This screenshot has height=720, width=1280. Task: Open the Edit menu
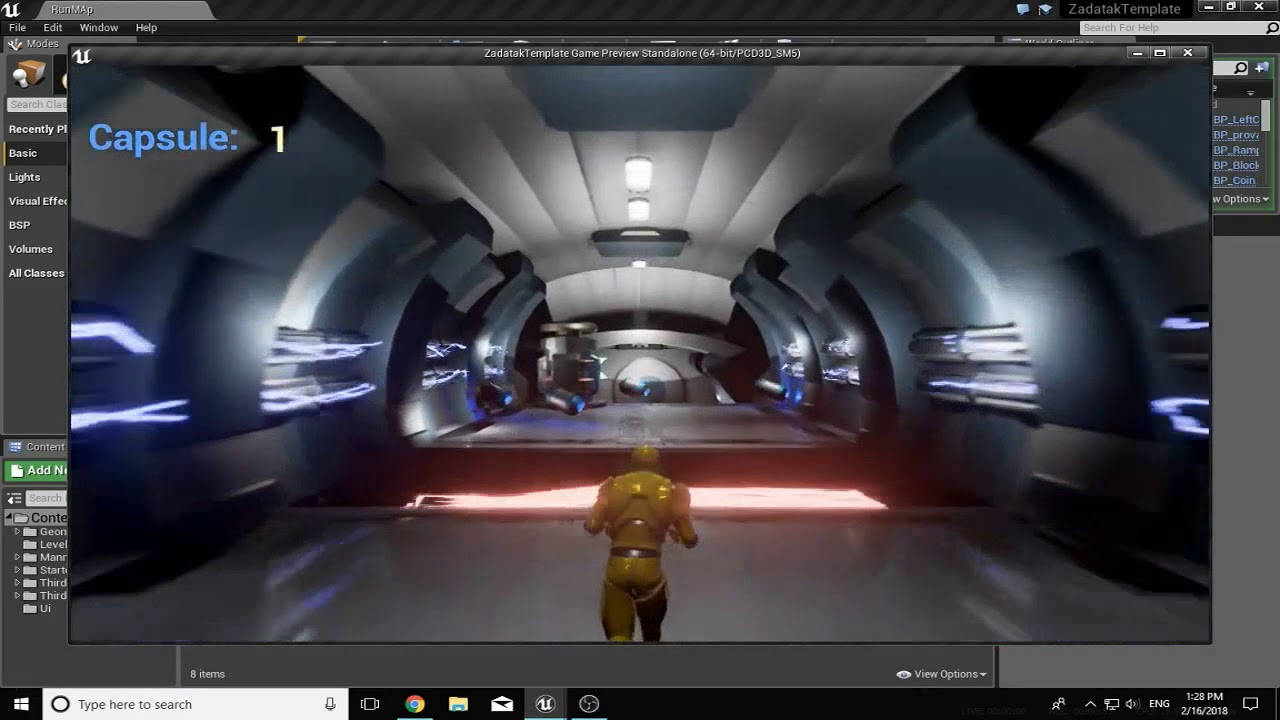pos(53,28)
